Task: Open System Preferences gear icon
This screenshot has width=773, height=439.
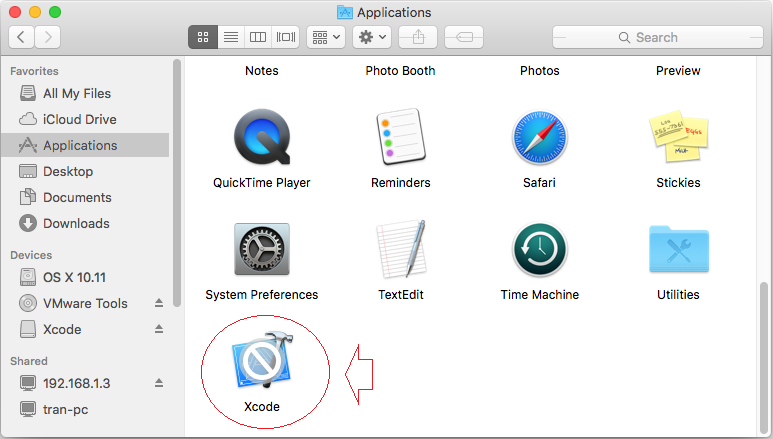Action: point(262,249)
